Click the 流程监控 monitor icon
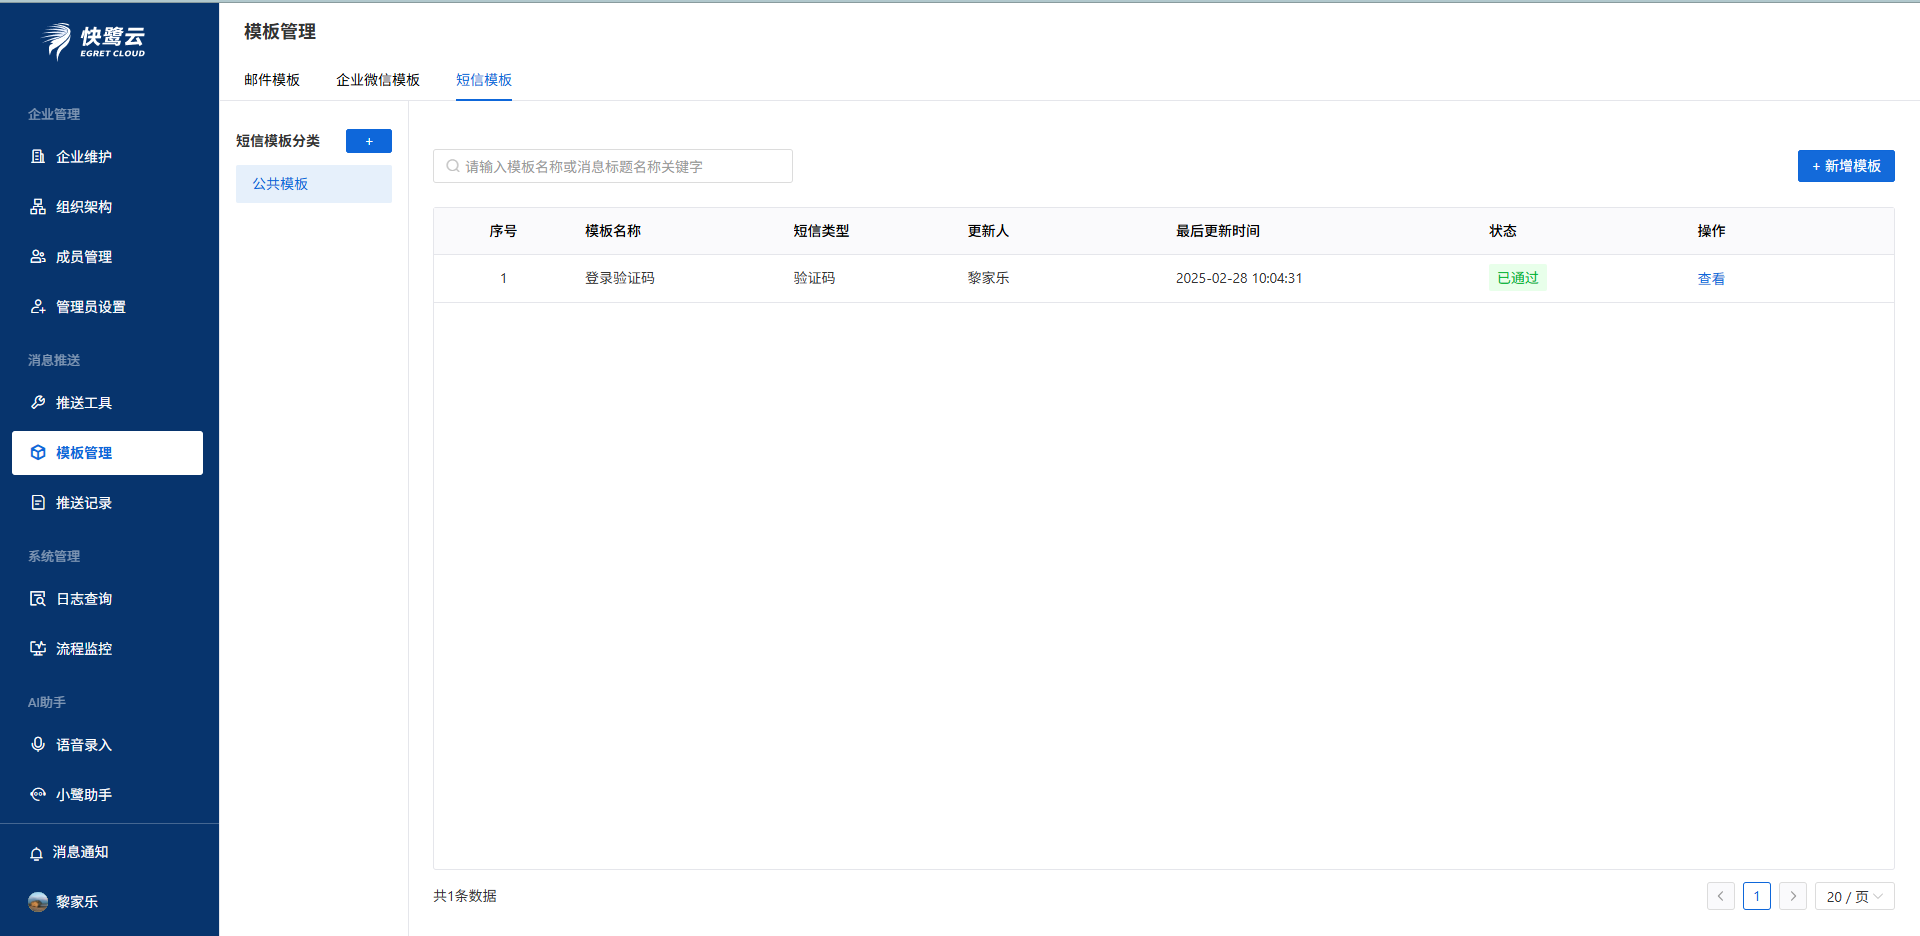 tap(38, 649)
